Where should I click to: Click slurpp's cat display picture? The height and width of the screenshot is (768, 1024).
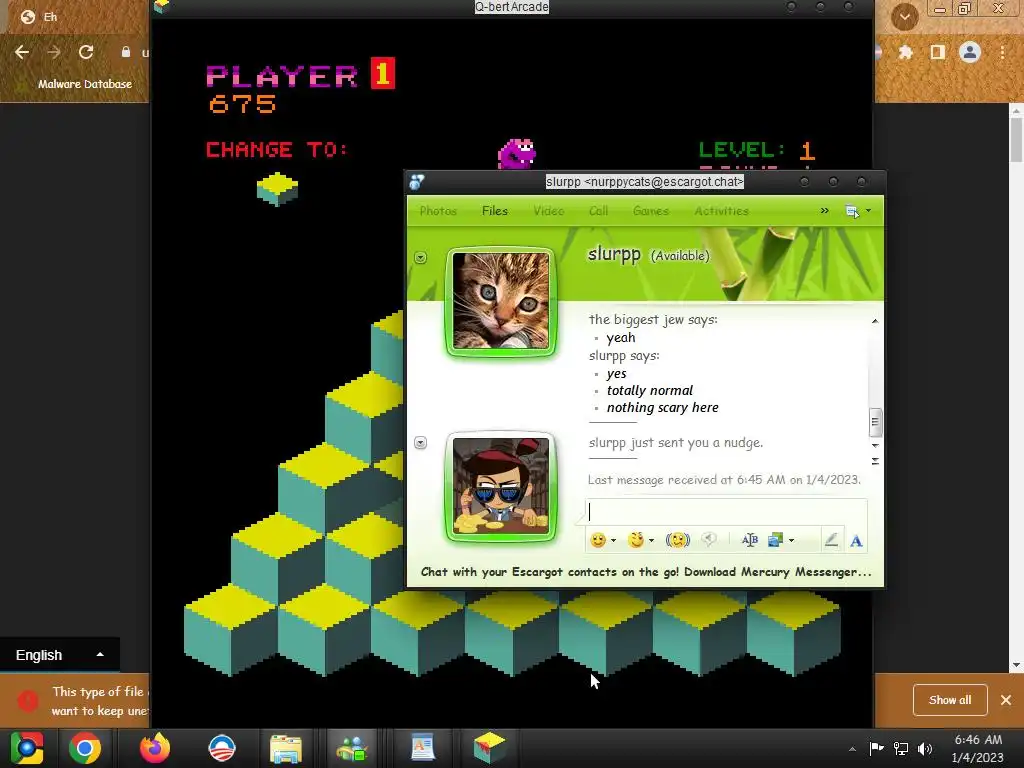[x=501, y=301]
